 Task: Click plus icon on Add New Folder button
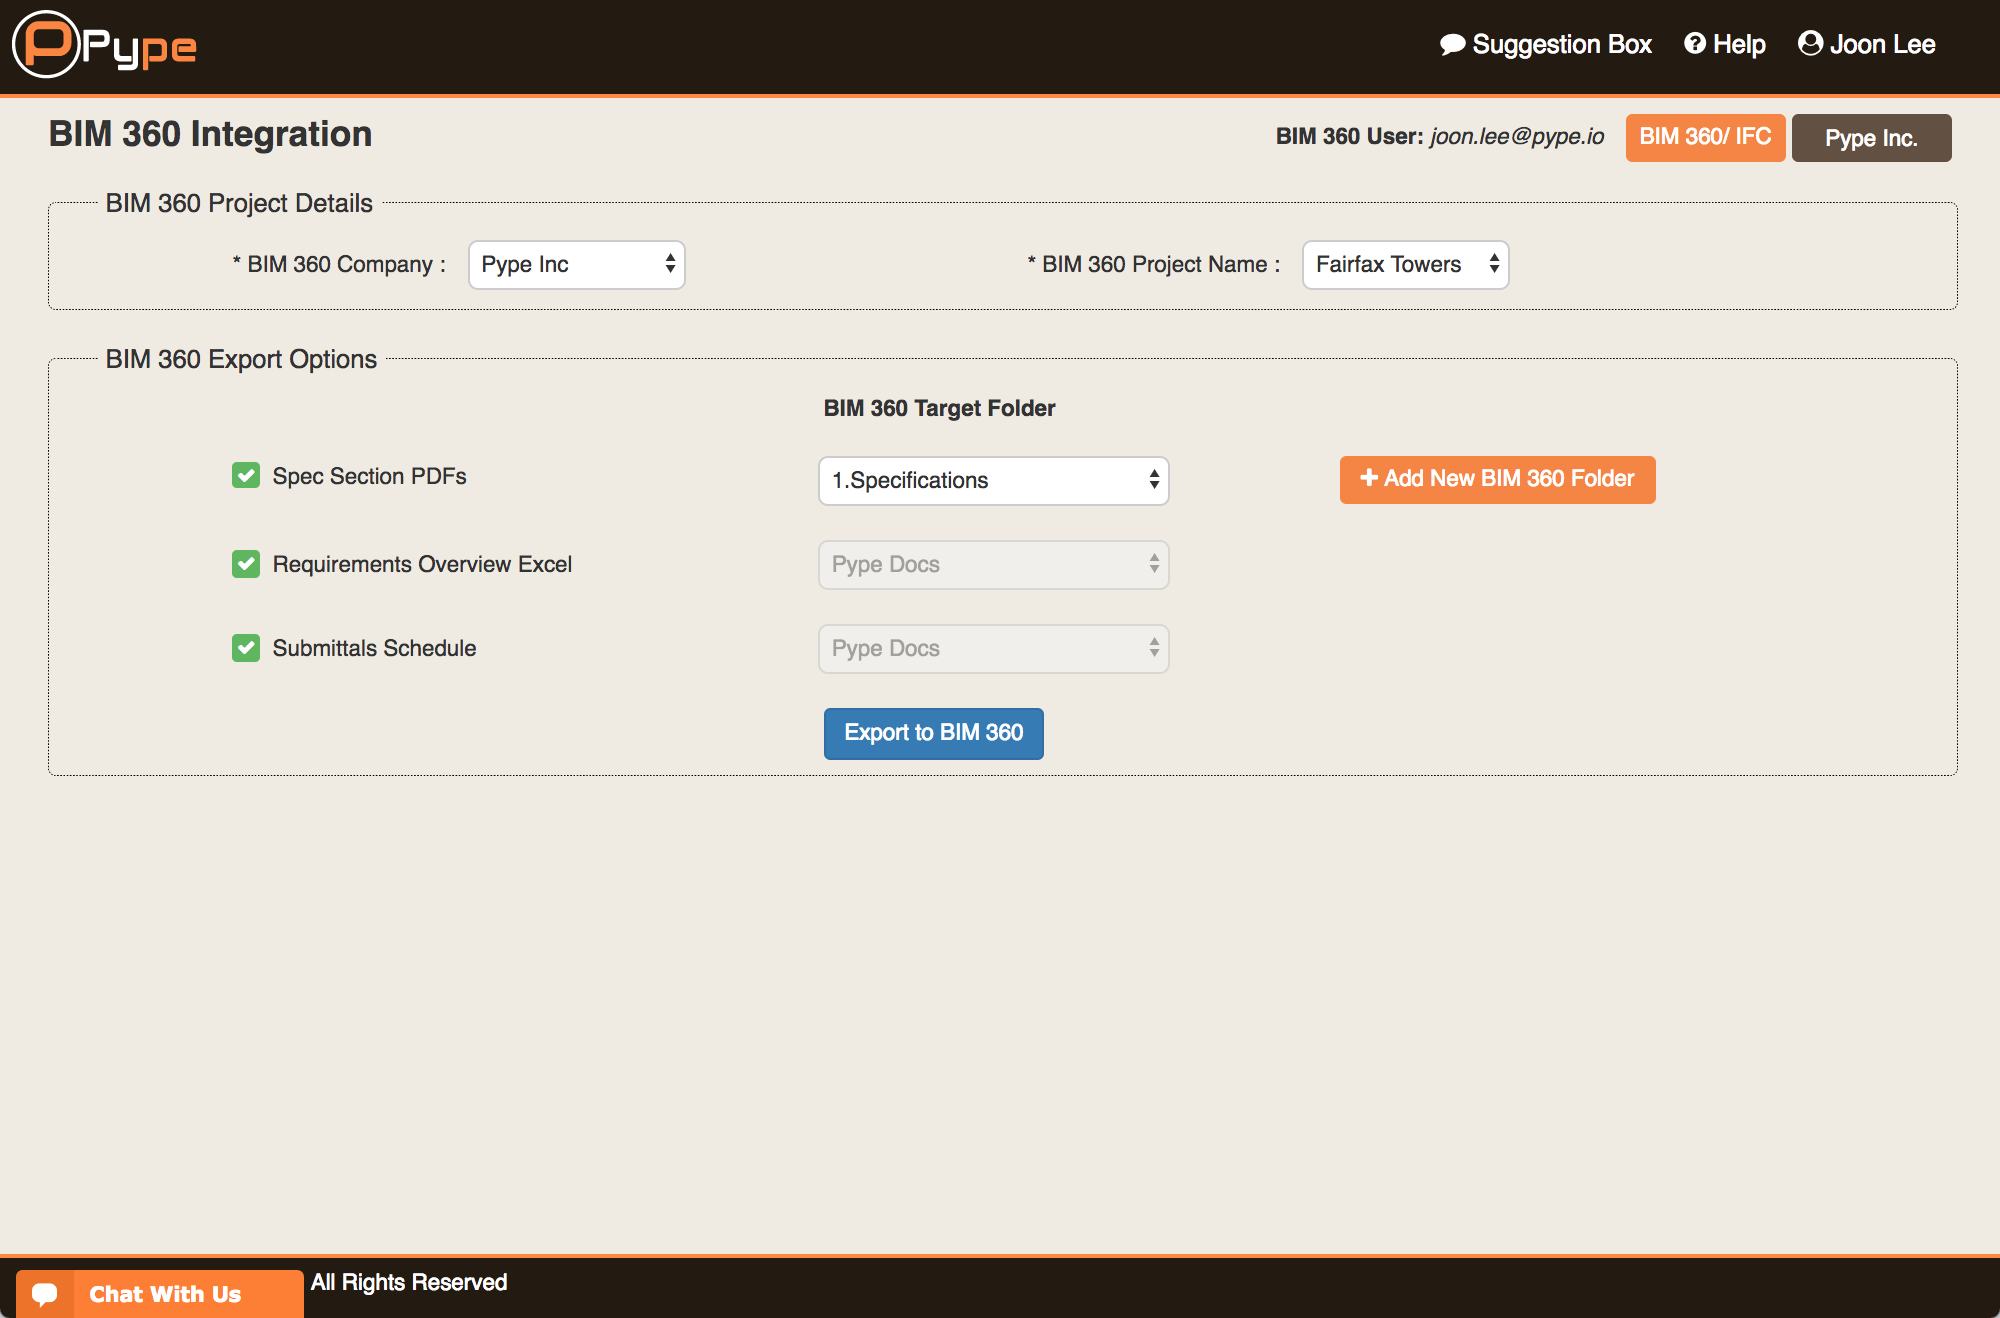[1369, 478]
